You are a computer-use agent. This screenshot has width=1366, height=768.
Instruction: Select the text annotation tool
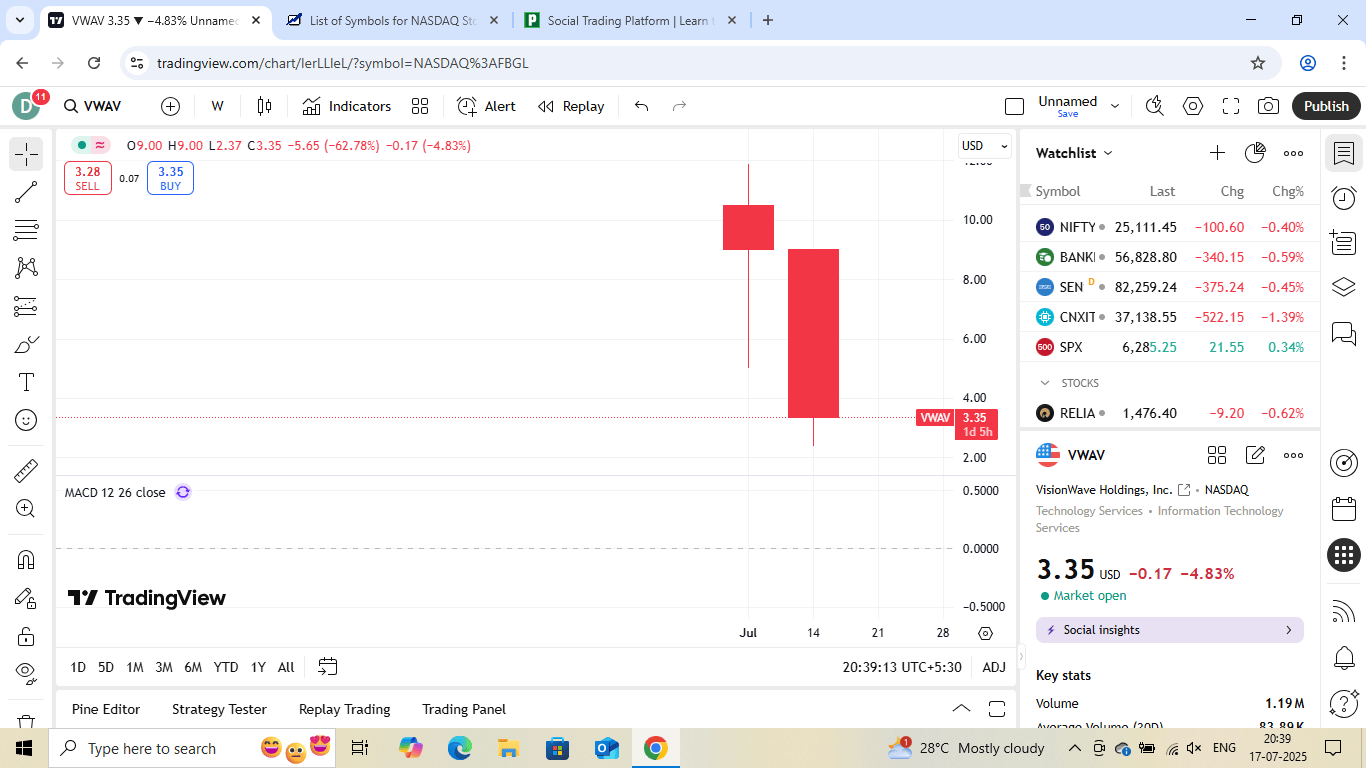(26, 382)
